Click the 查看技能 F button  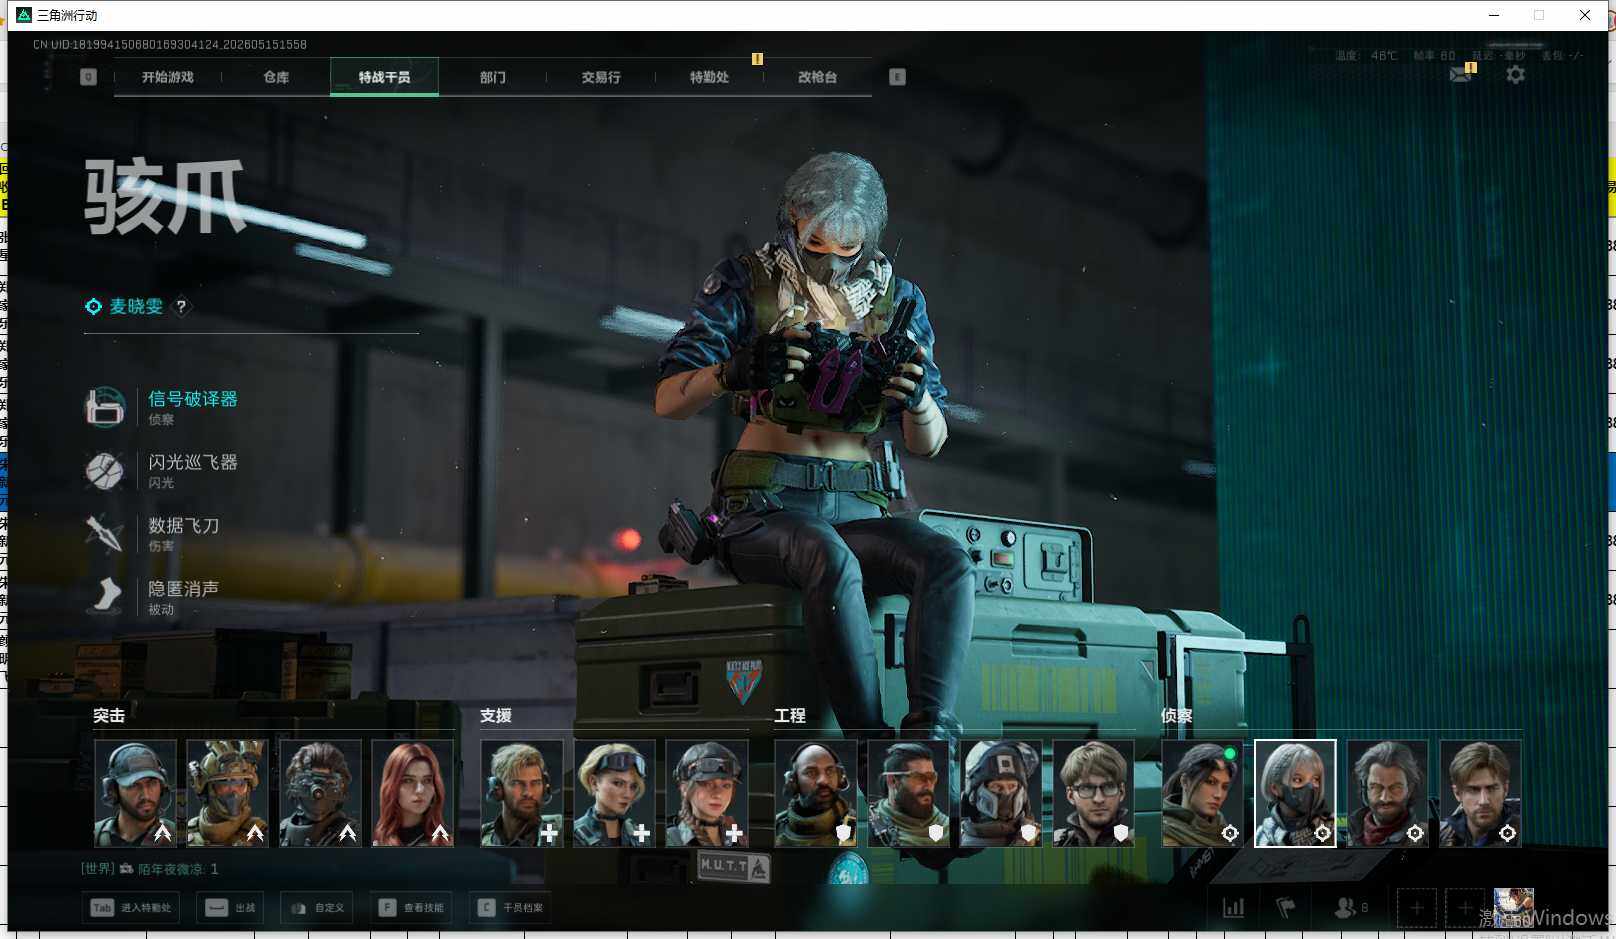411,908
